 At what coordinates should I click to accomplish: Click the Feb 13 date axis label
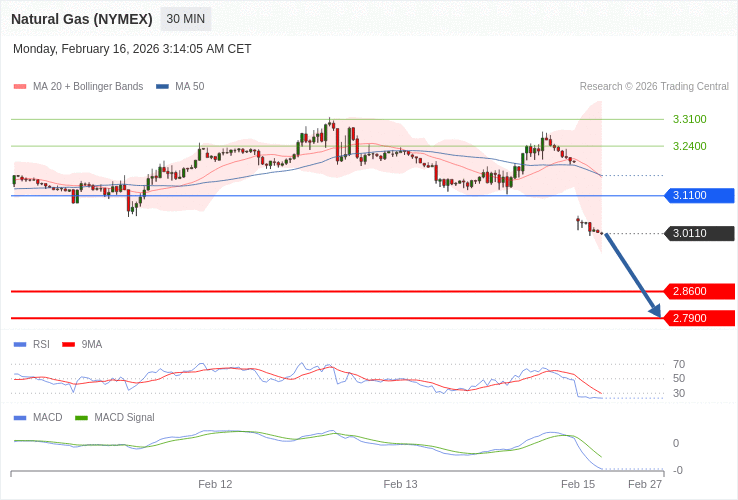(400, 484)
